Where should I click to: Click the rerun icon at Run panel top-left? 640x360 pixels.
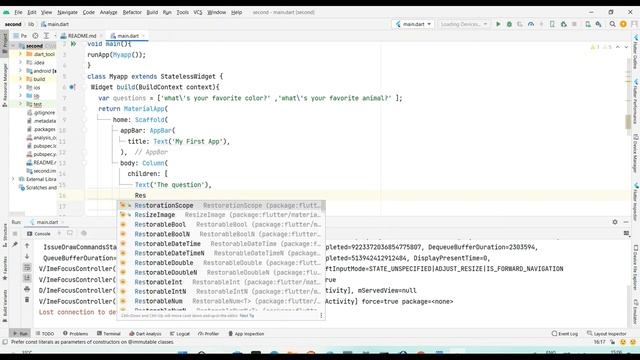click(15, 233)
